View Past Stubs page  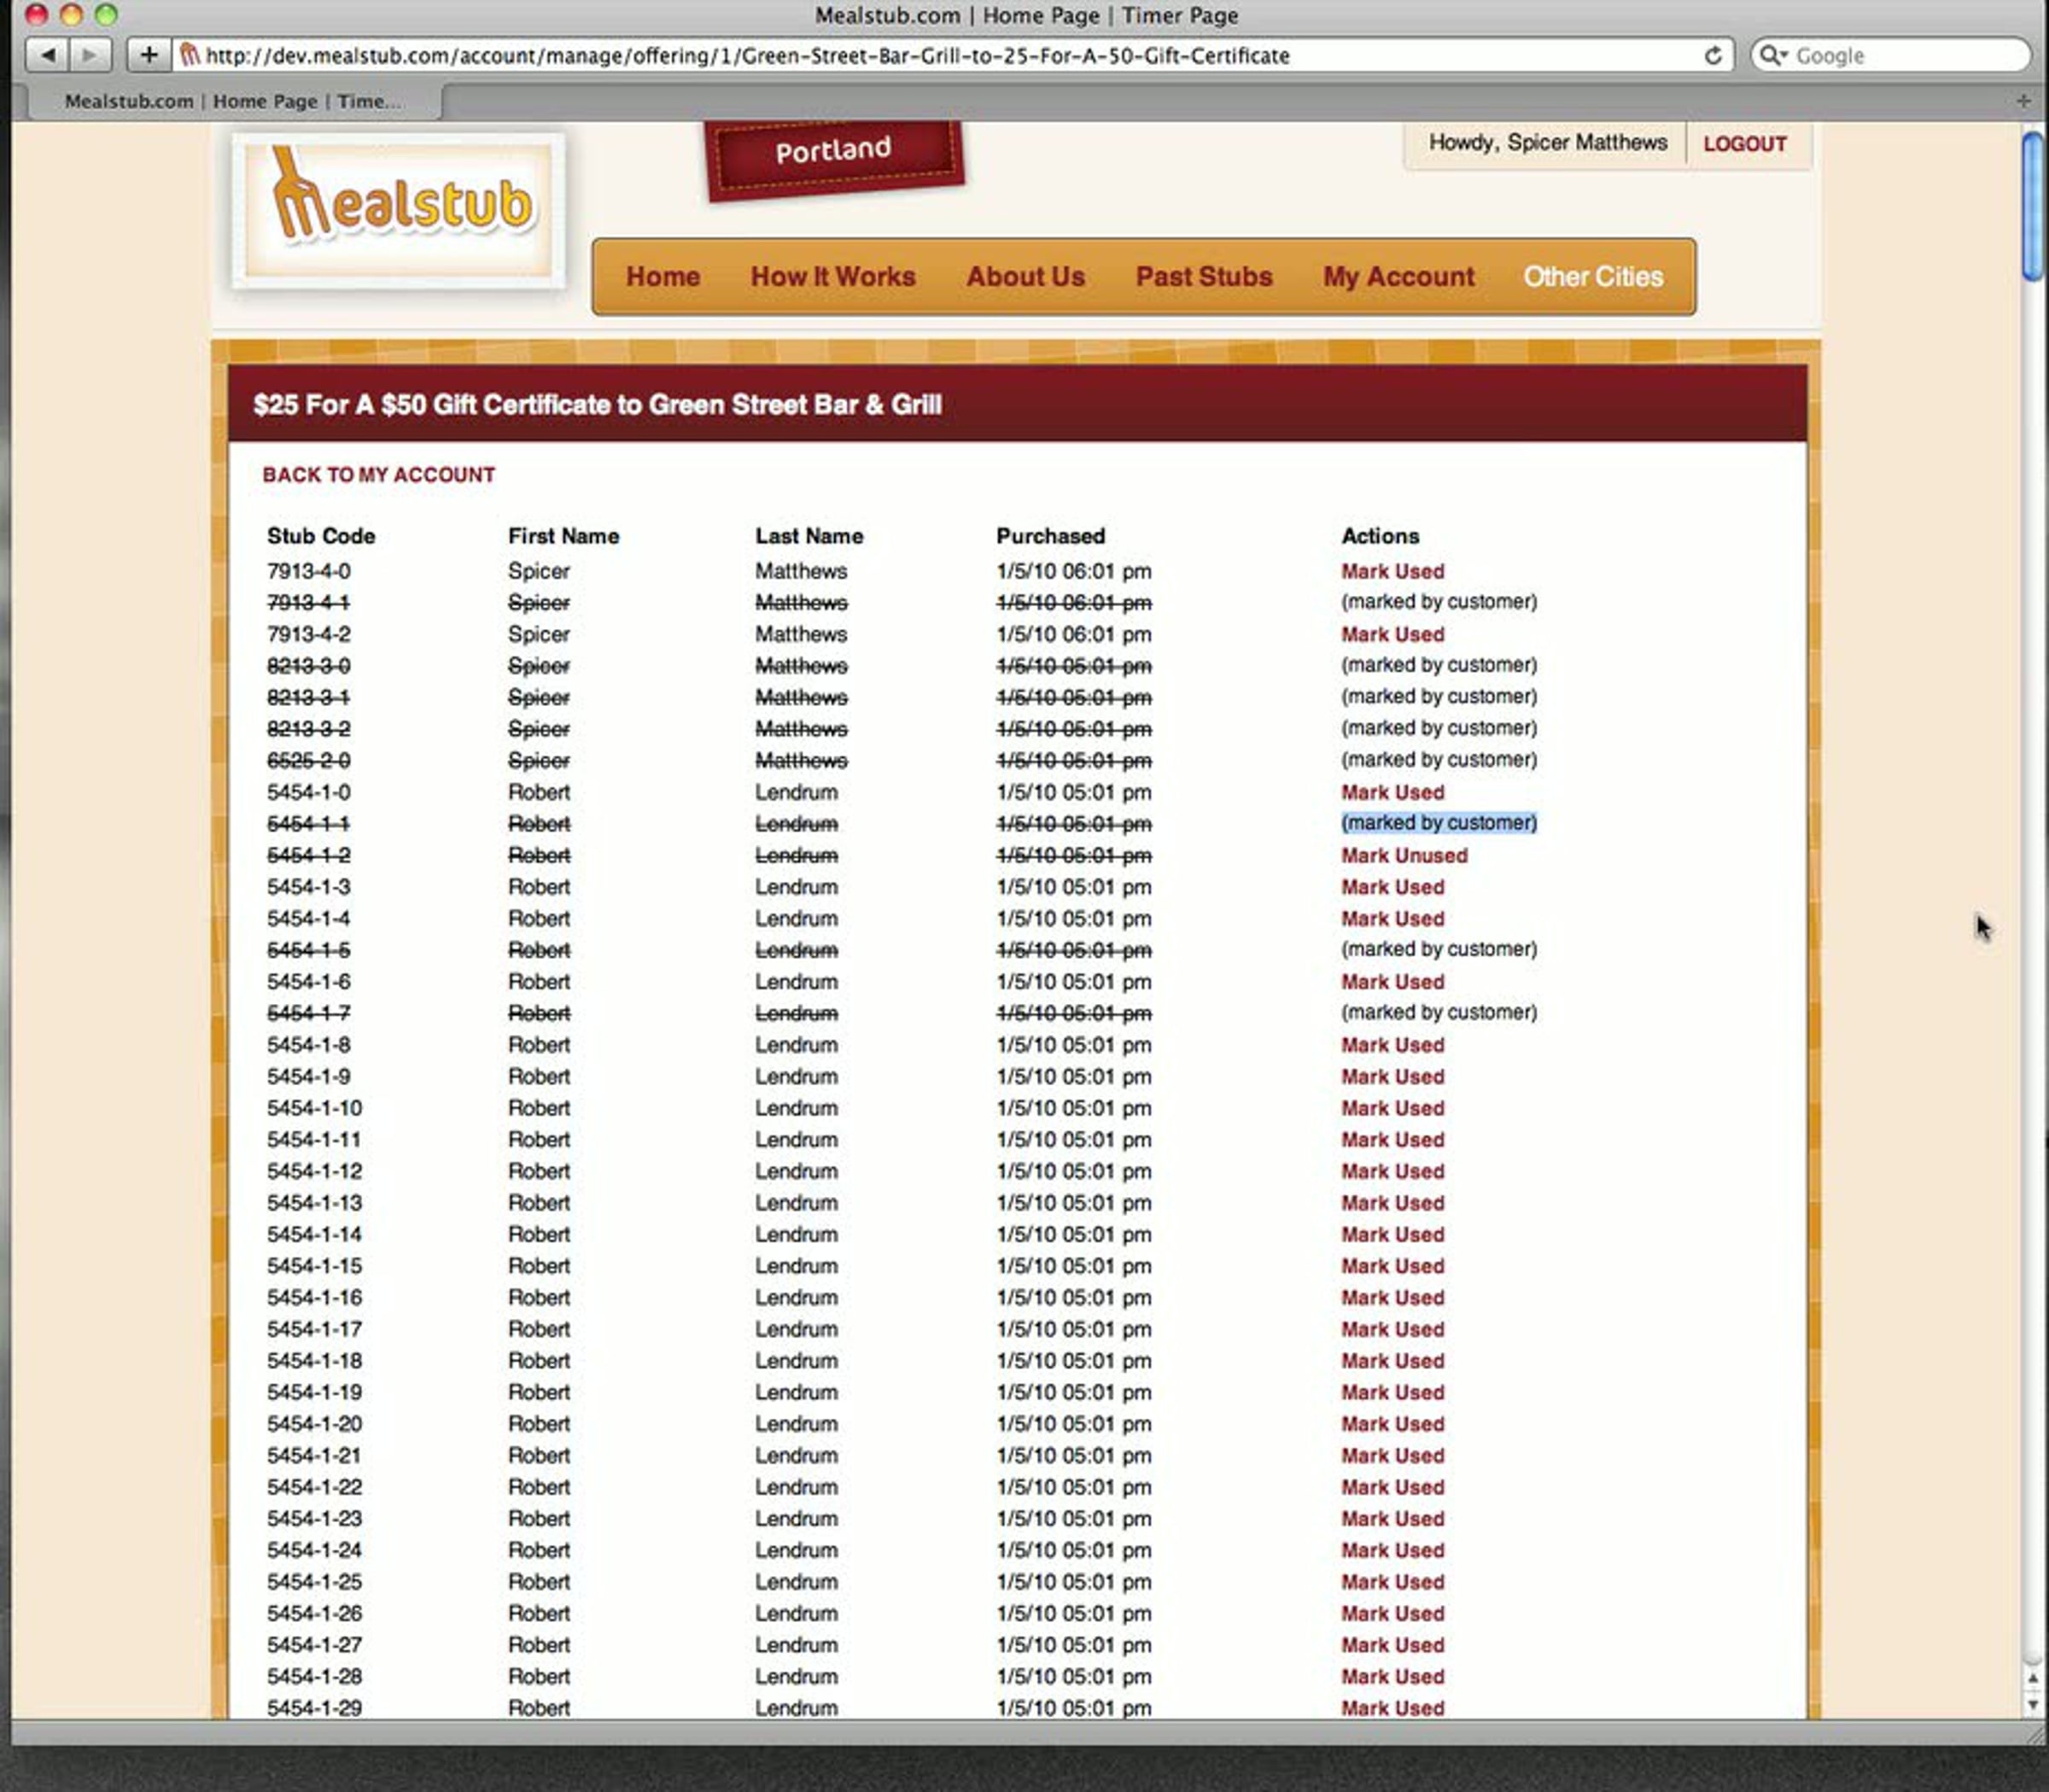pos(1204,277)
